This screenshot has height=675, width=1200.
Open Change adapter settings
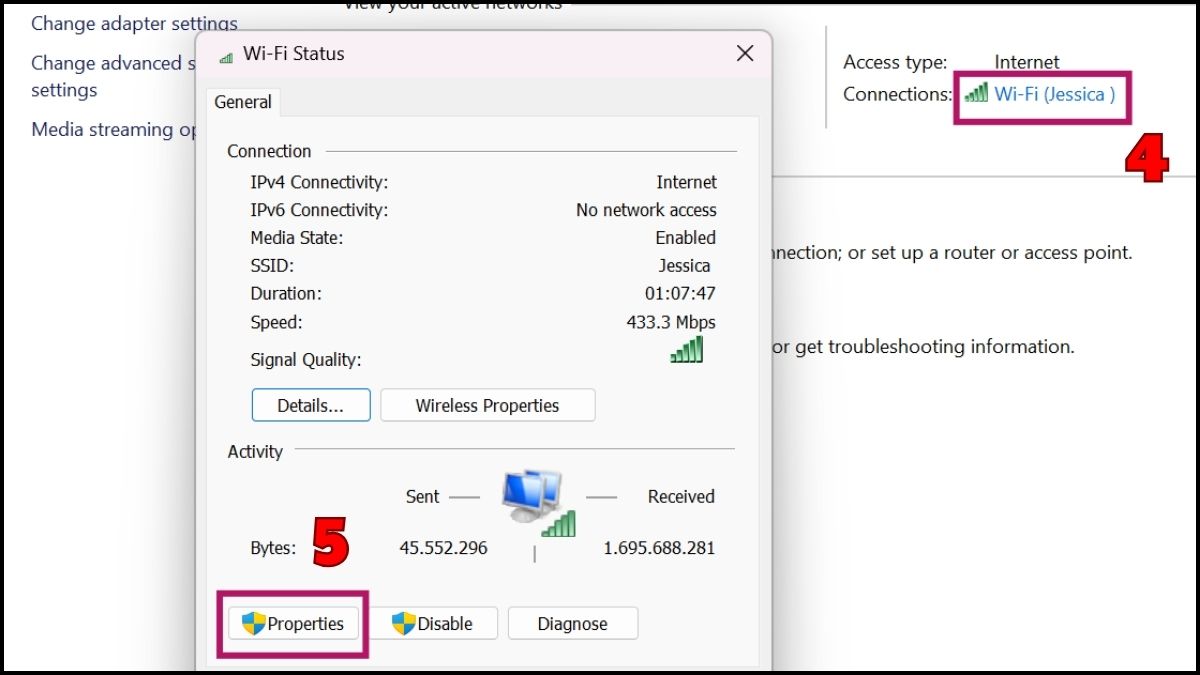pos(134,23)
